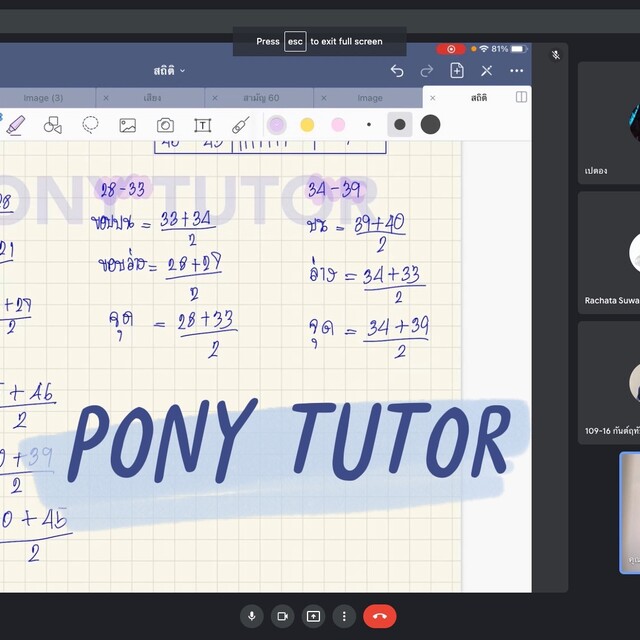Close the สามัญ 60 tab
Viewport: 640px width, 640px height.
[x=215, y=98]
